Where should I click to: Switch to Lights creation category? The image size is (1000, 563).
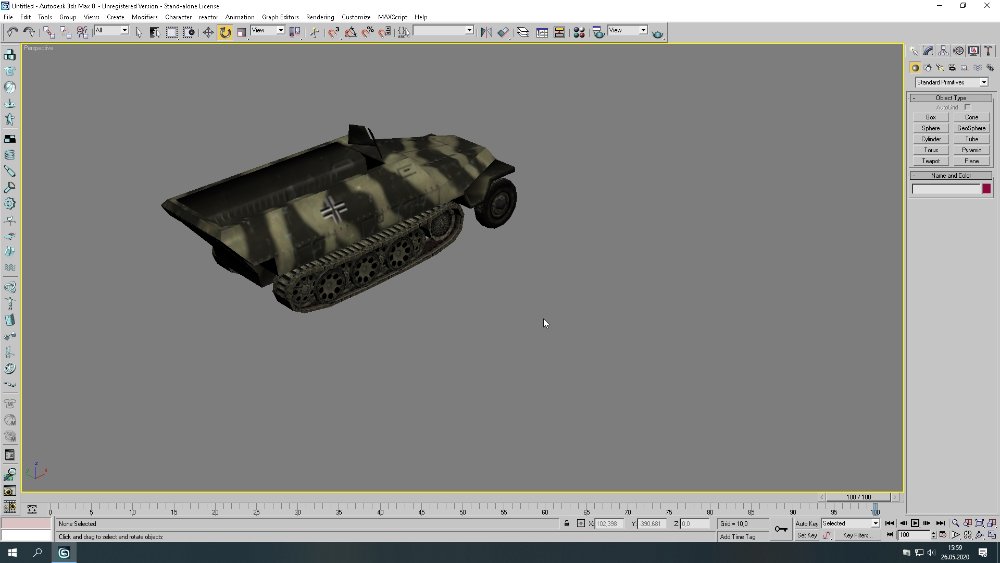point(940,68)
